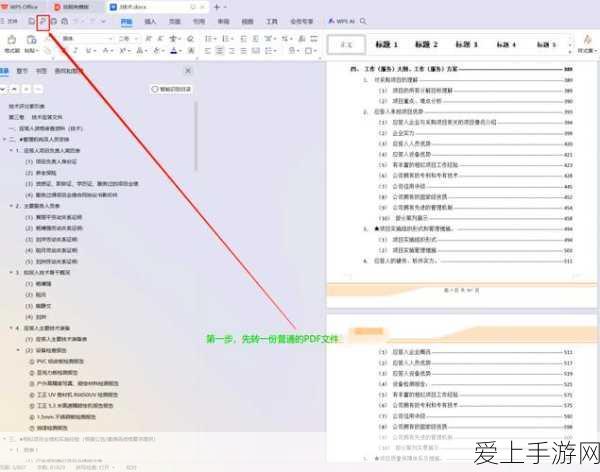Image resolution: width=600 pixels, height=472 pixels.
Task: Open Print Preview from quick access bar
Action: click(x=65, y=21)
